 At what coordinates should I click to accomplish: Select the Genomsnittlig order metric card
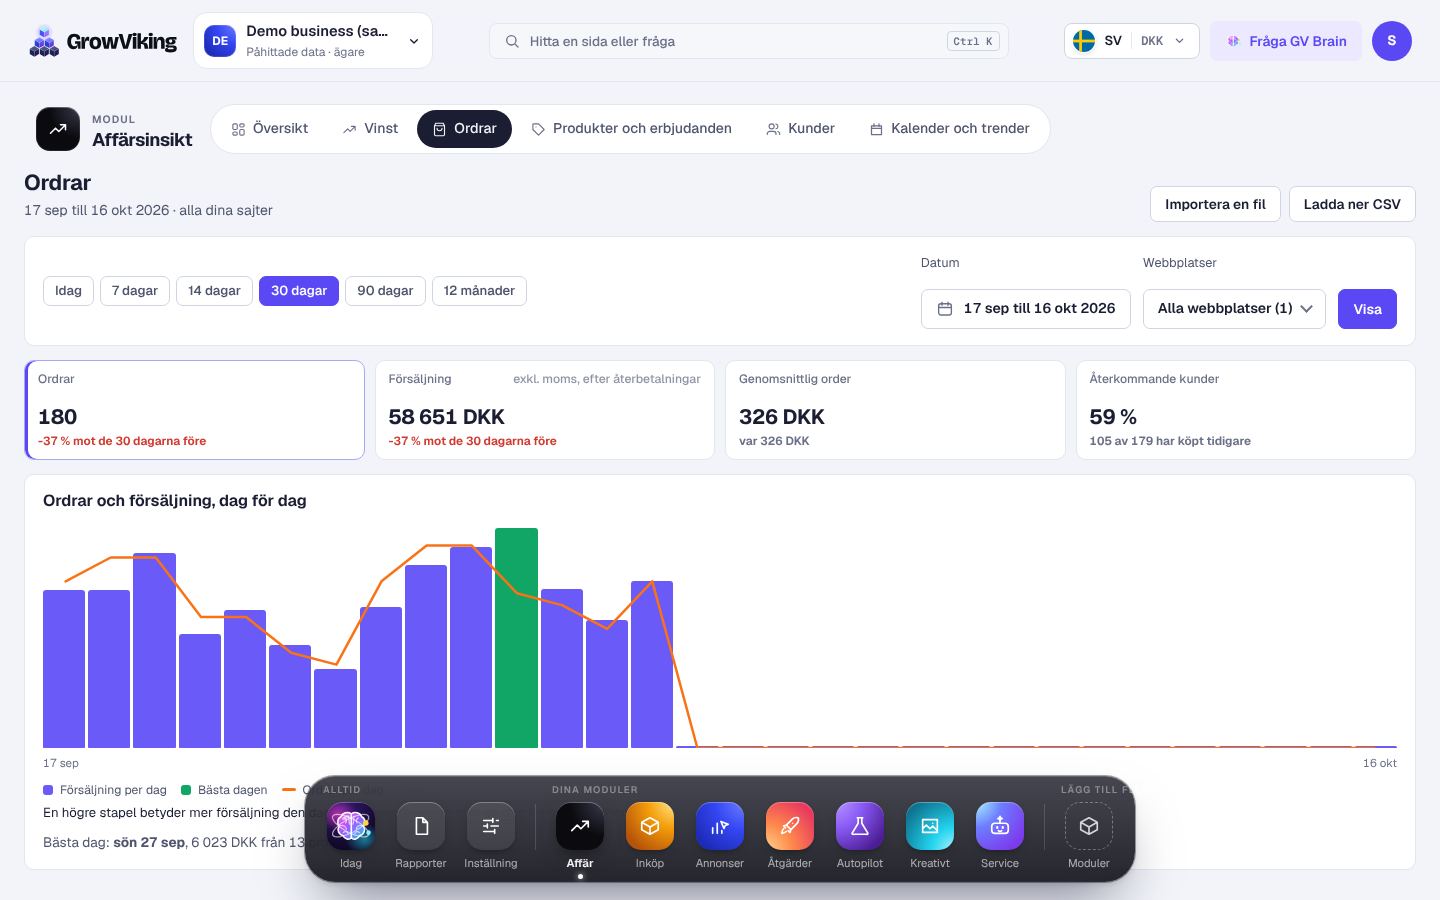(895, 410)
